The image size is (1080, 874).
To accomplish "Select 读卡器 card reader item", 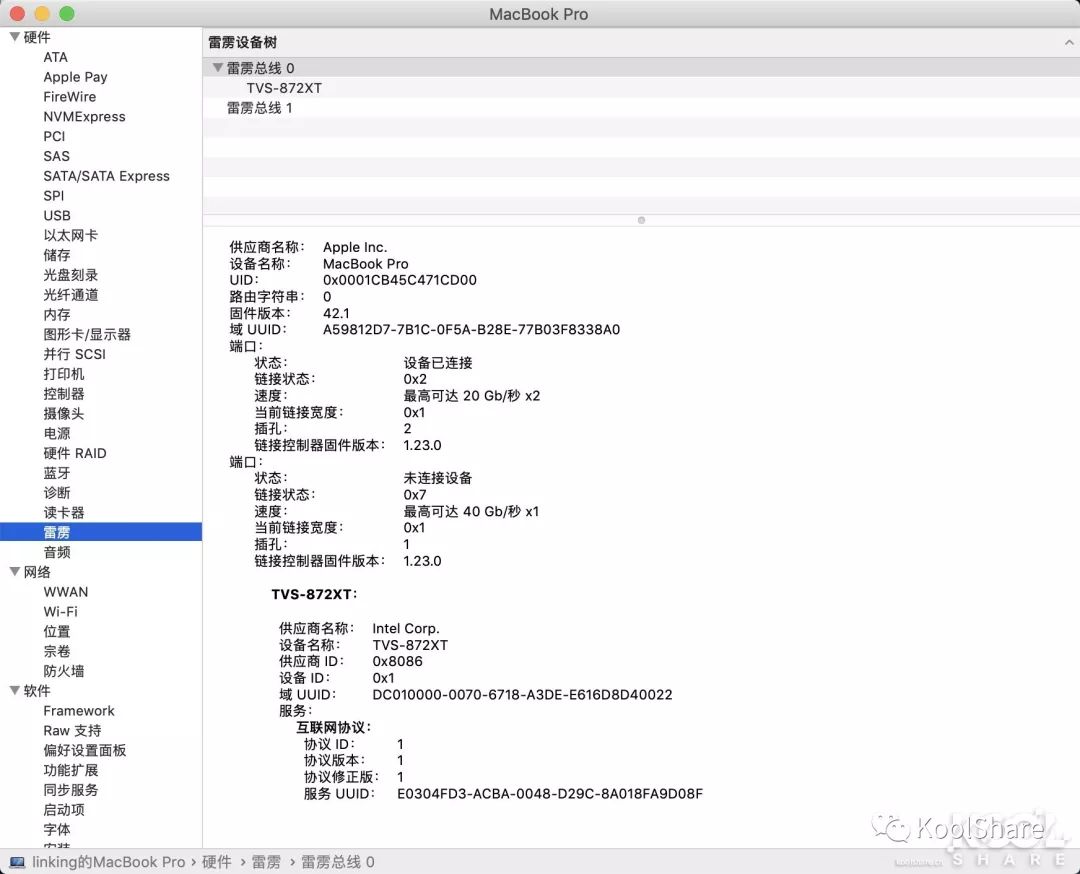I will [63, 512].
